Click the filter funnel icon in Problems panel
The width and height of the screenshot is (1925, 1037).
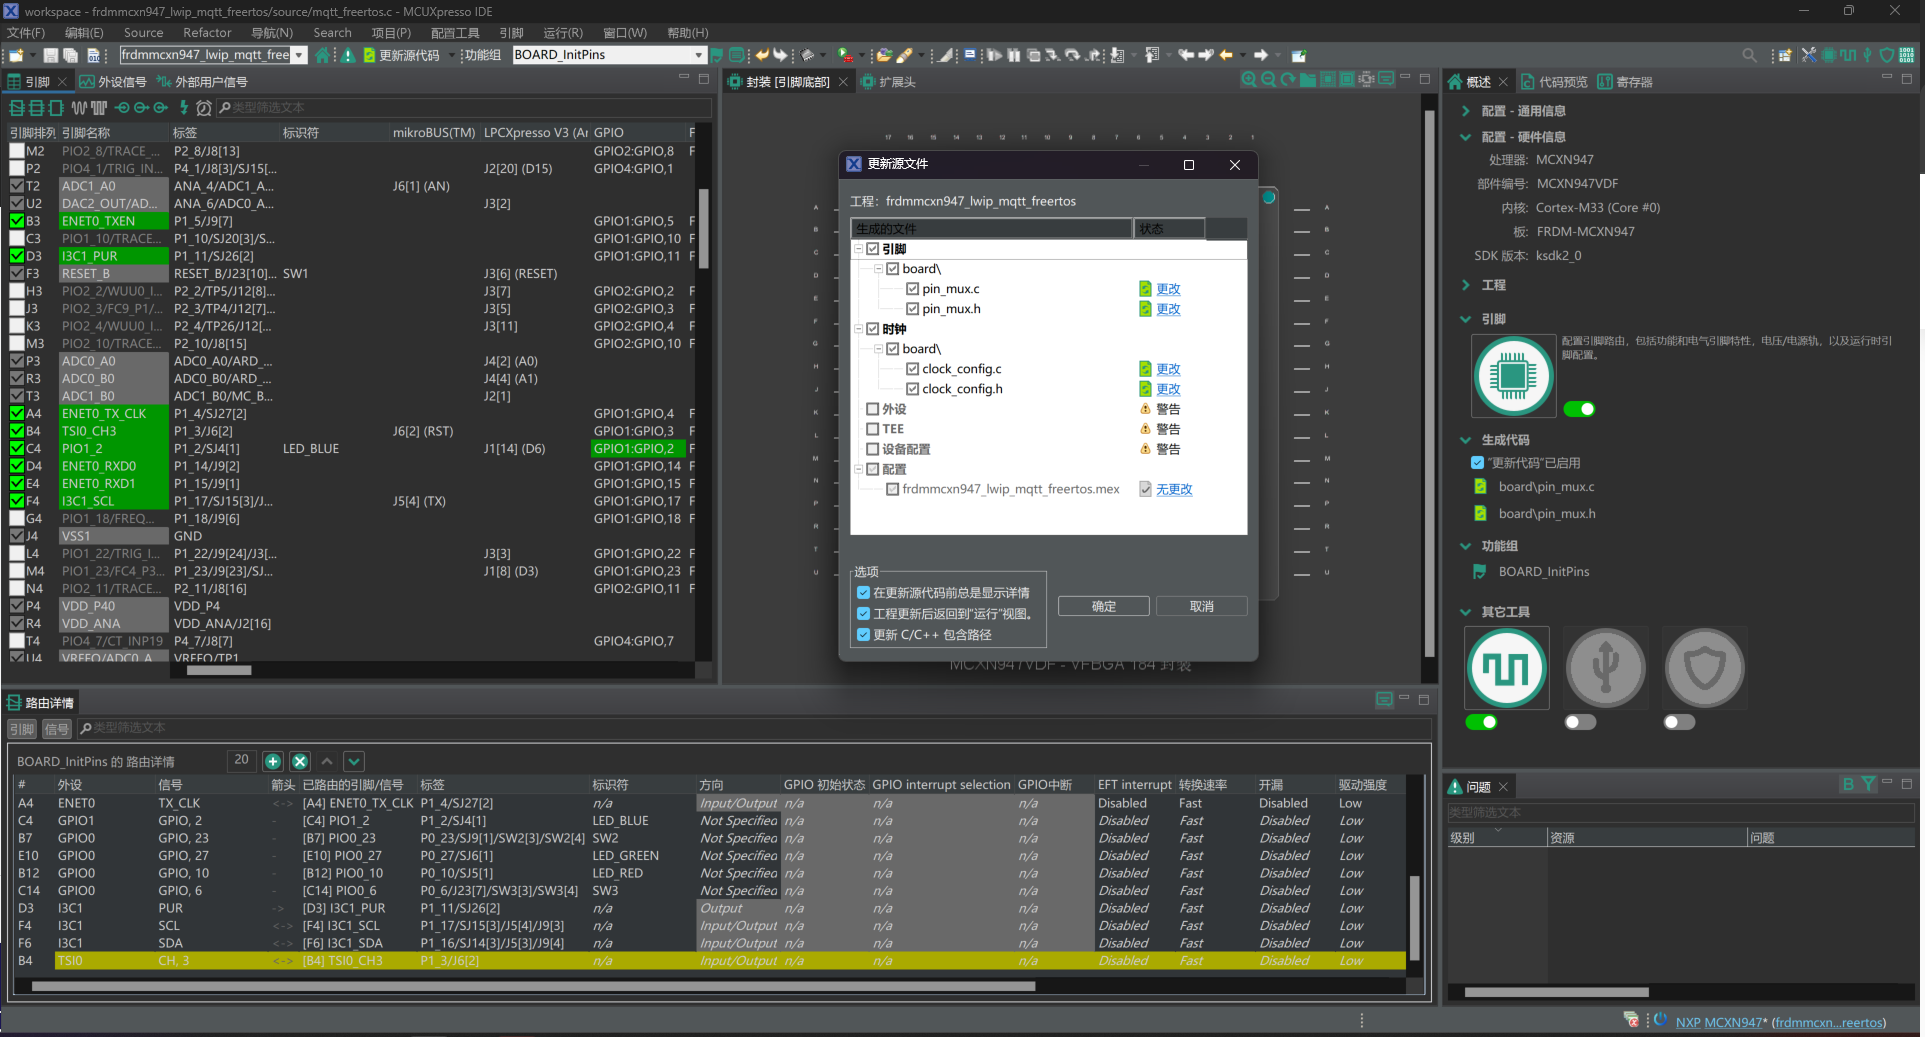[x=1868, y=785]
